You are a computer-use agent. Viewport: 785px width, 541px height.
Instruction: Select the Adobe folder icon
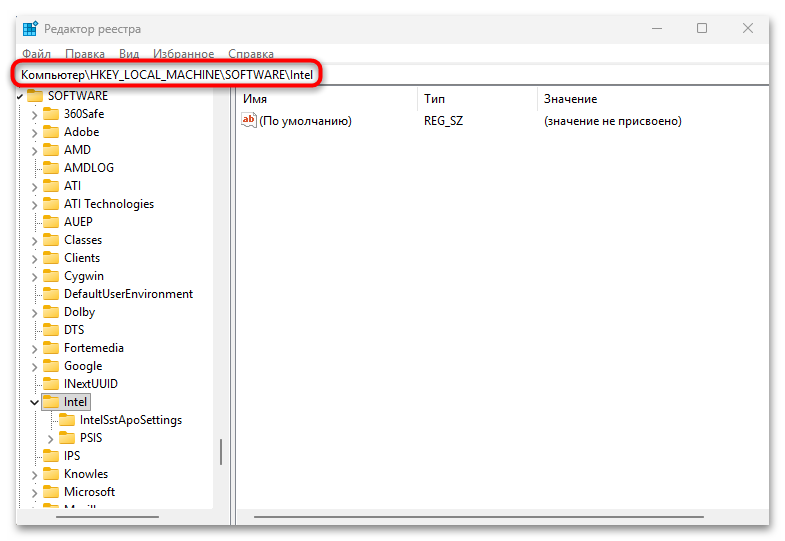coord(51,132)
